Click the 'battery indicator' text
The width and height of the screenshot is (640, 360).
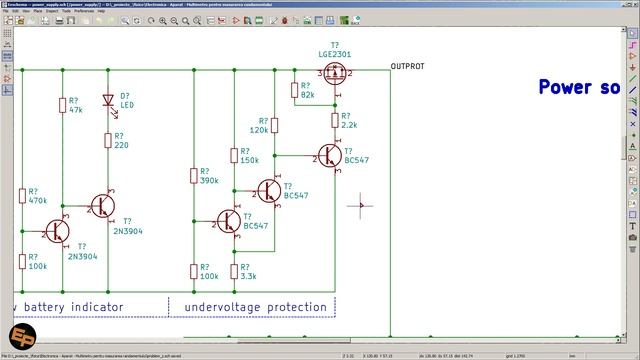[x=73, y=307]
